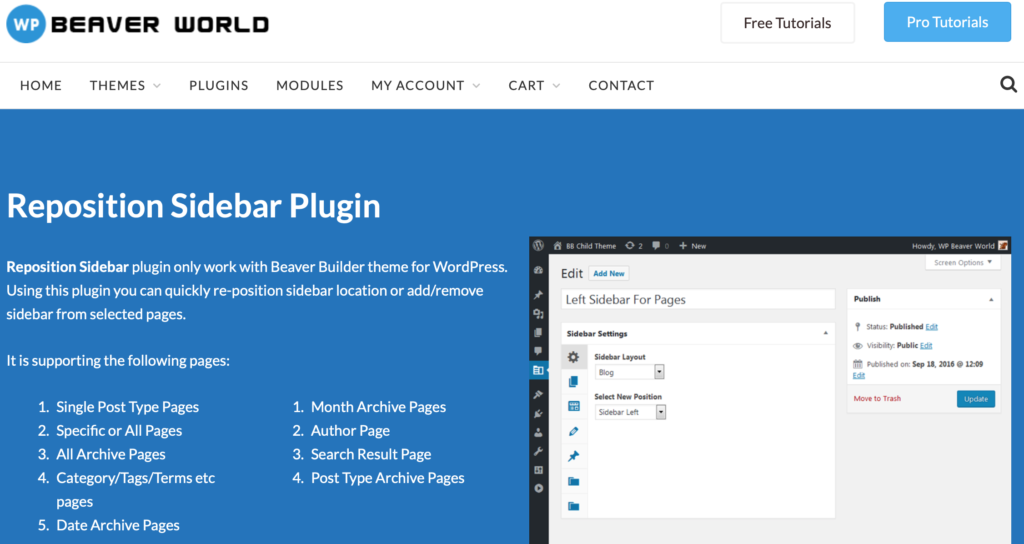Click the WP Beaver World logo
This screenshot has width=1024, height=544.
(138, 24)
